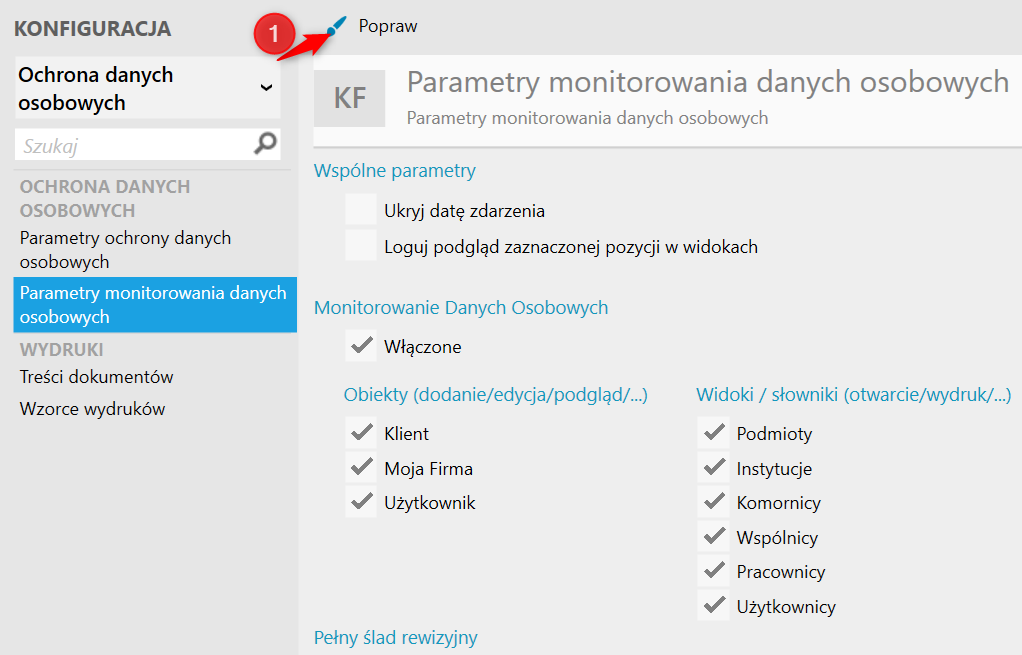Click the Popraw button label
Viewport: 1022px width, 655px height.
tap(388, 27)
